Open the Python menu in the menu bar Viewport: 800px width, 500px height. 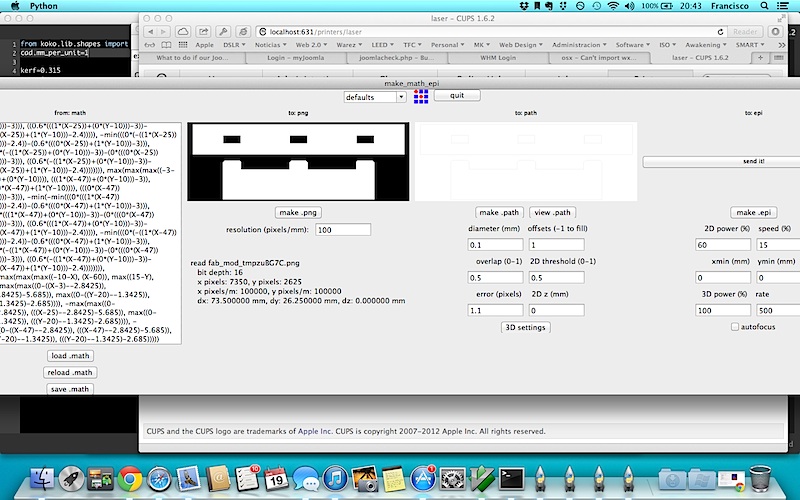pos(43,6)
